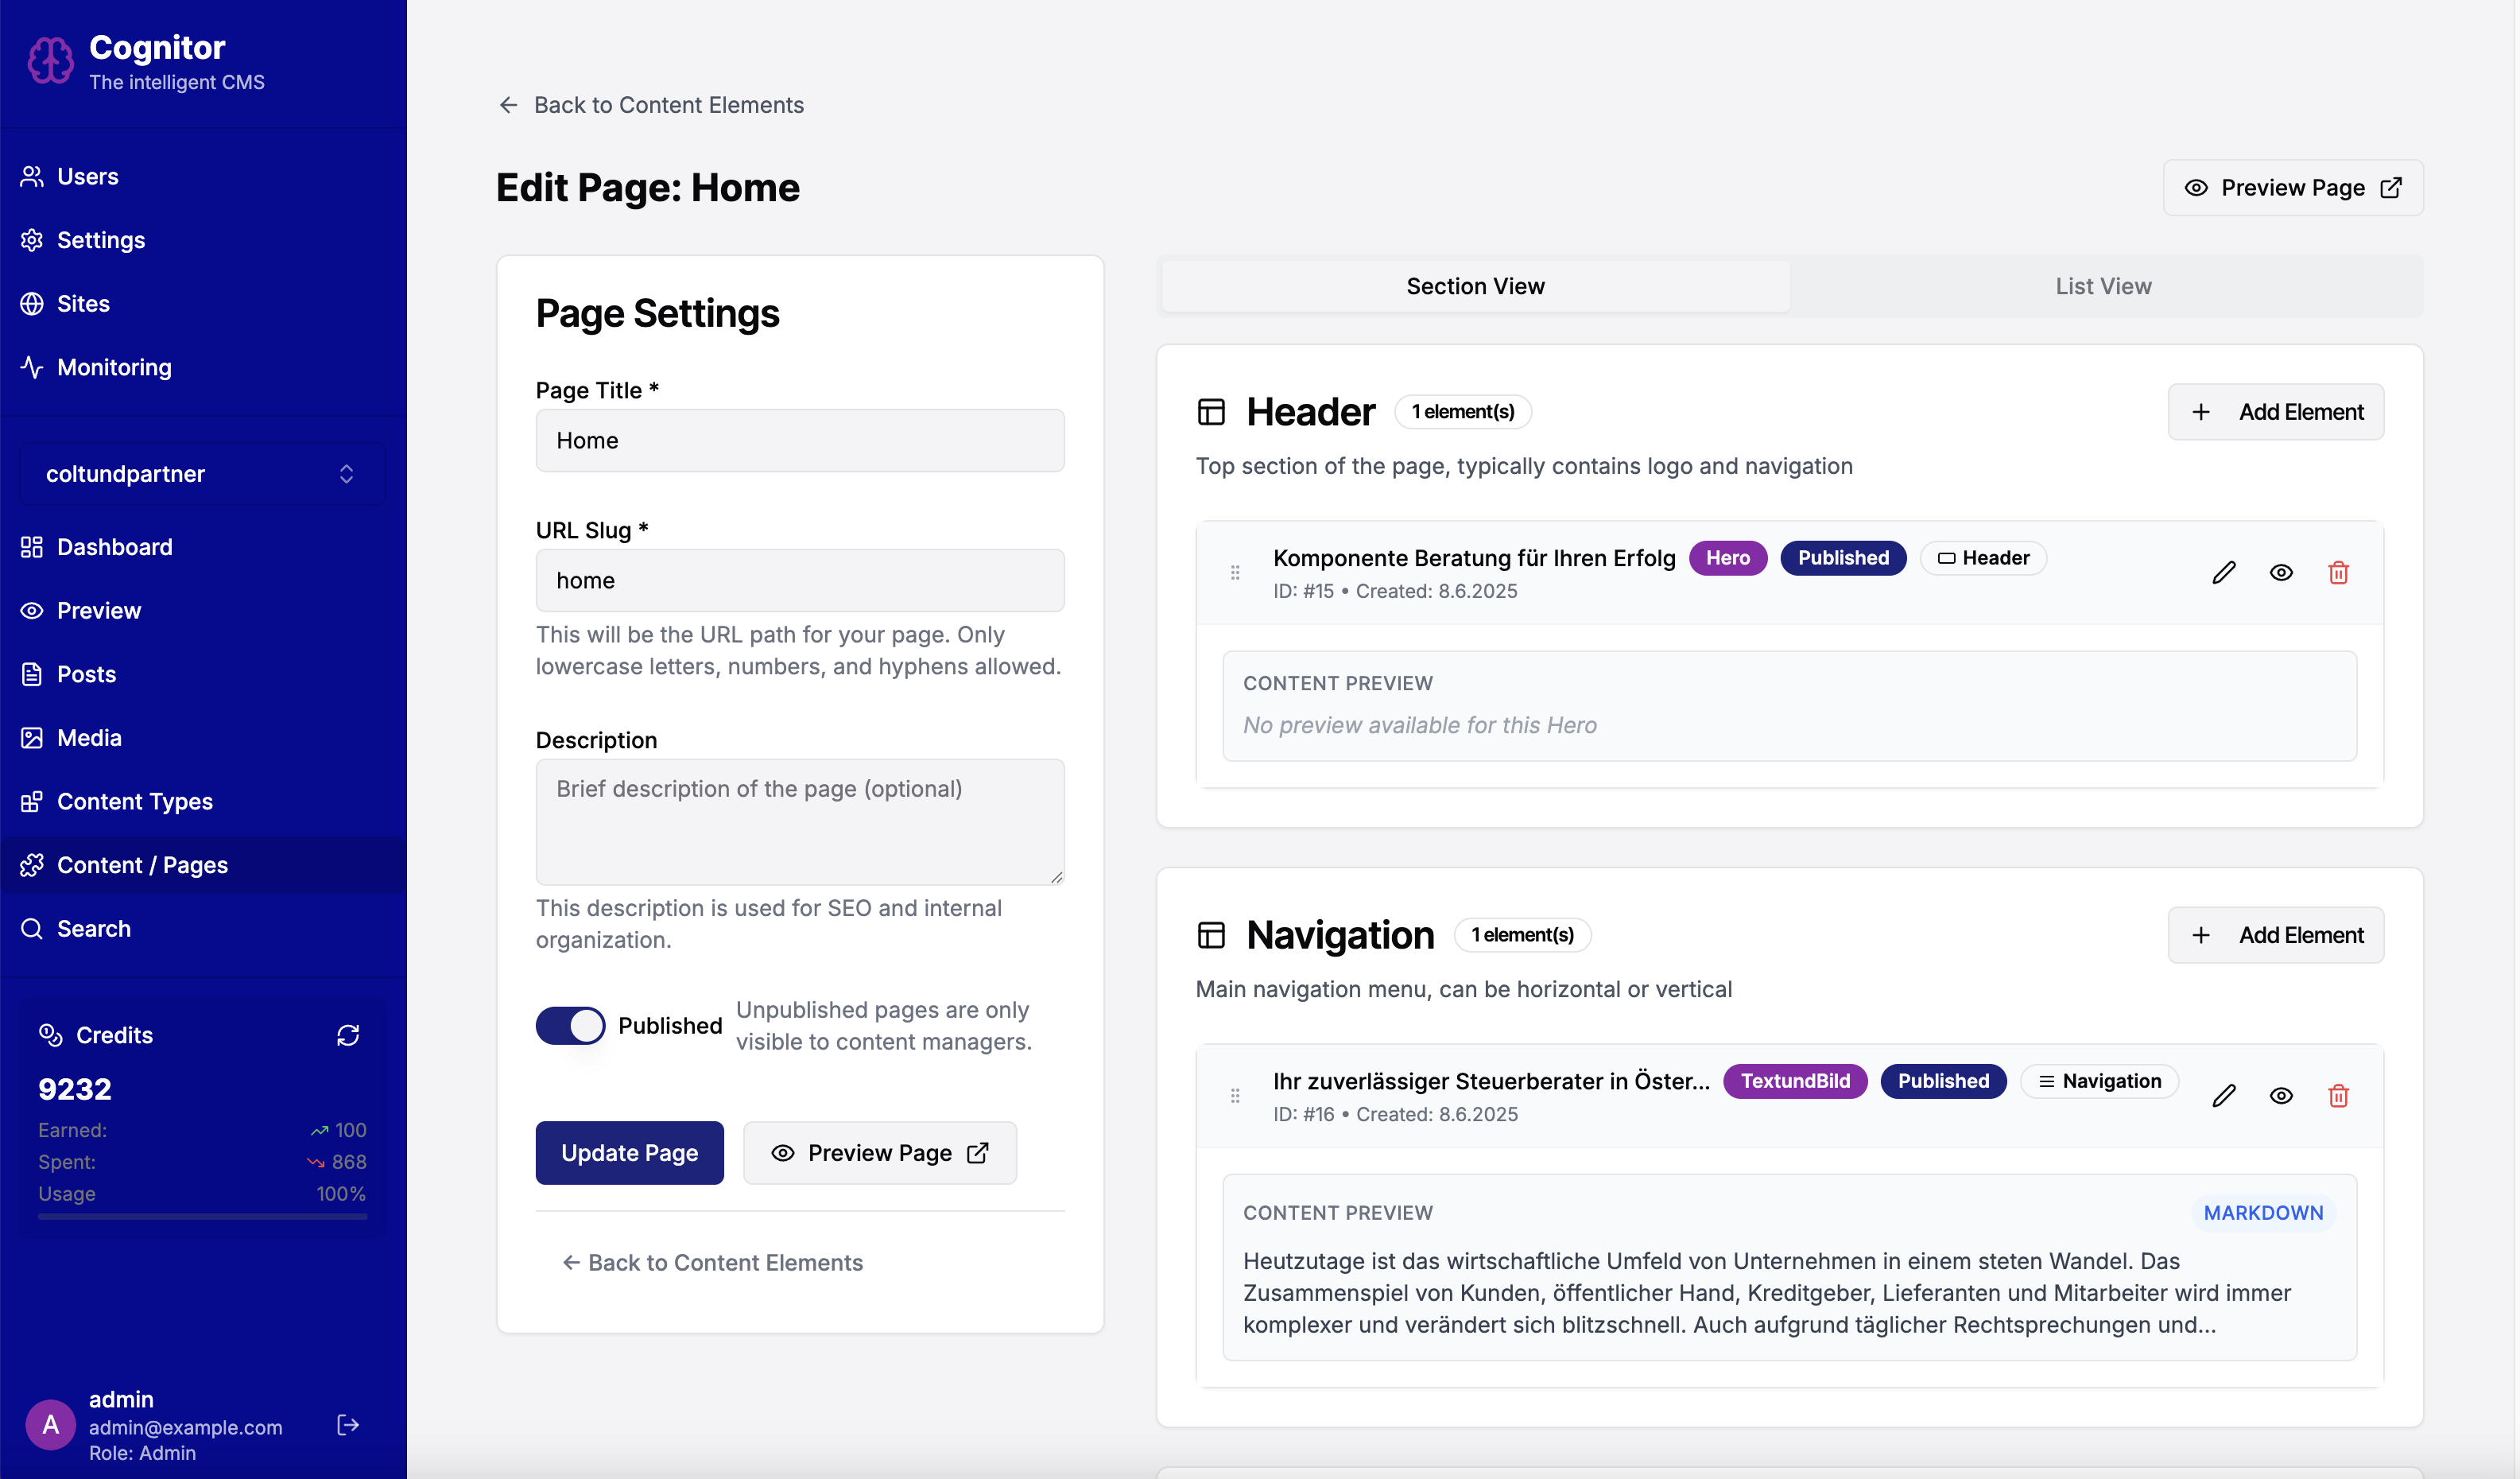Click Update Page

point(629,1152)
